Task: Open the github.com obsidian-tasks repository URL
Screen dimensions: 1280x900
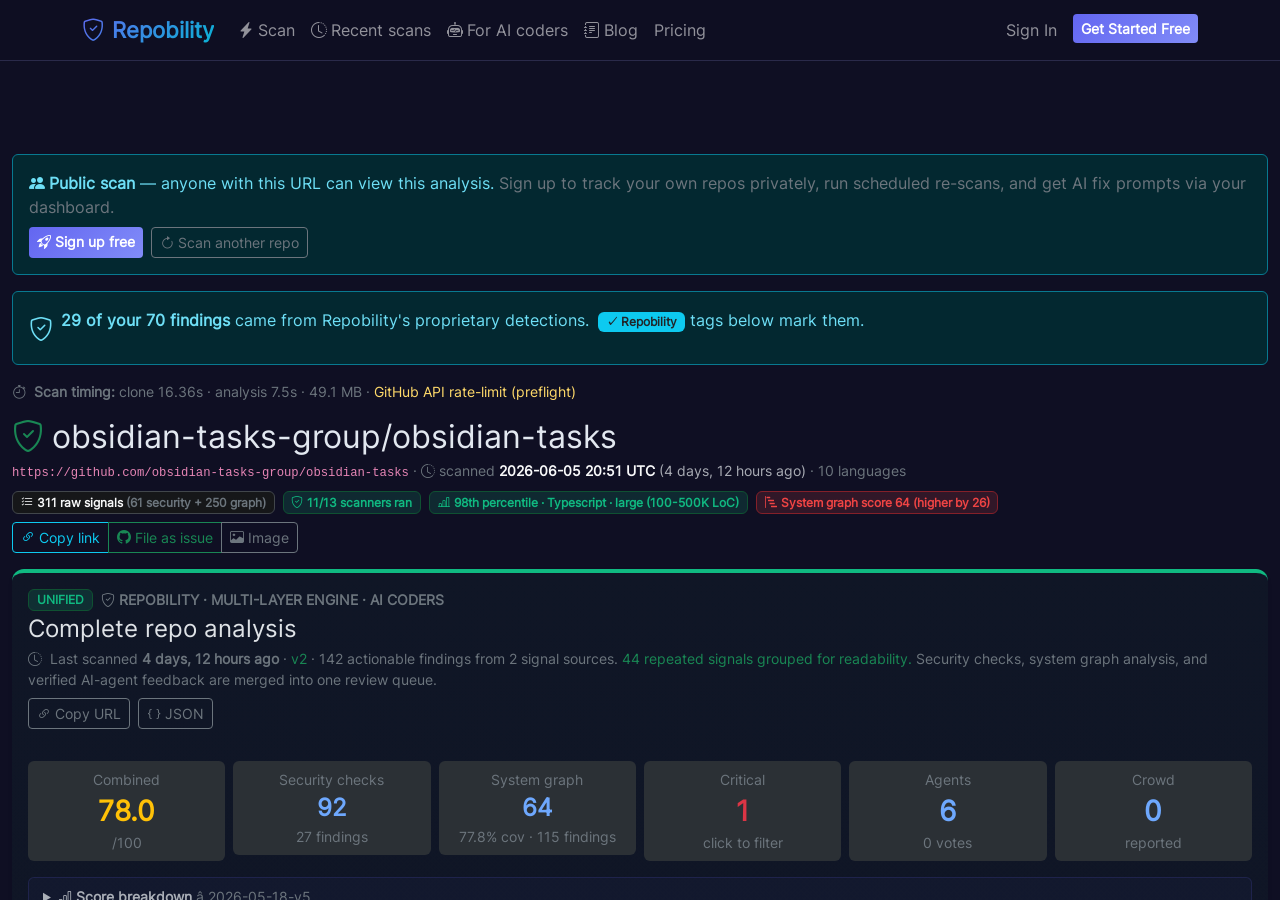Action: [x=210, y=472]
